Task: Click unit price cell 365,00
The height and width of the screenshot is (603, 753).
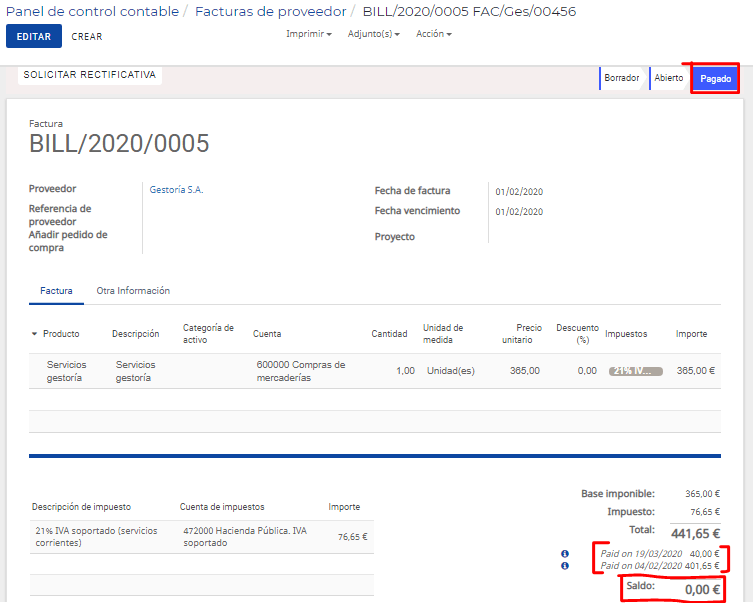Action: tap(524, 371)
